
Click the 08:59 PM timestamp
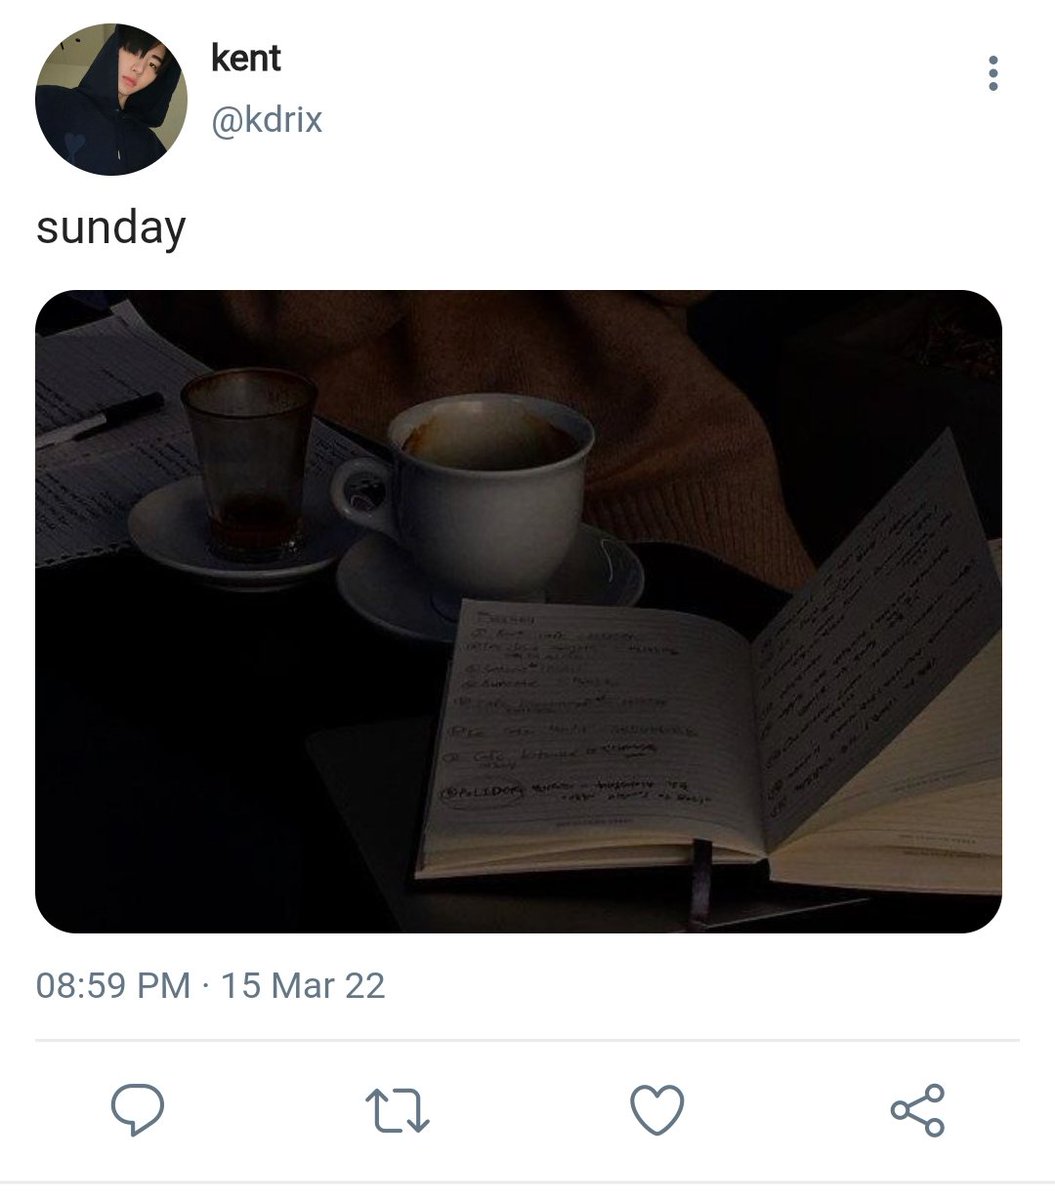coord(113,985)
